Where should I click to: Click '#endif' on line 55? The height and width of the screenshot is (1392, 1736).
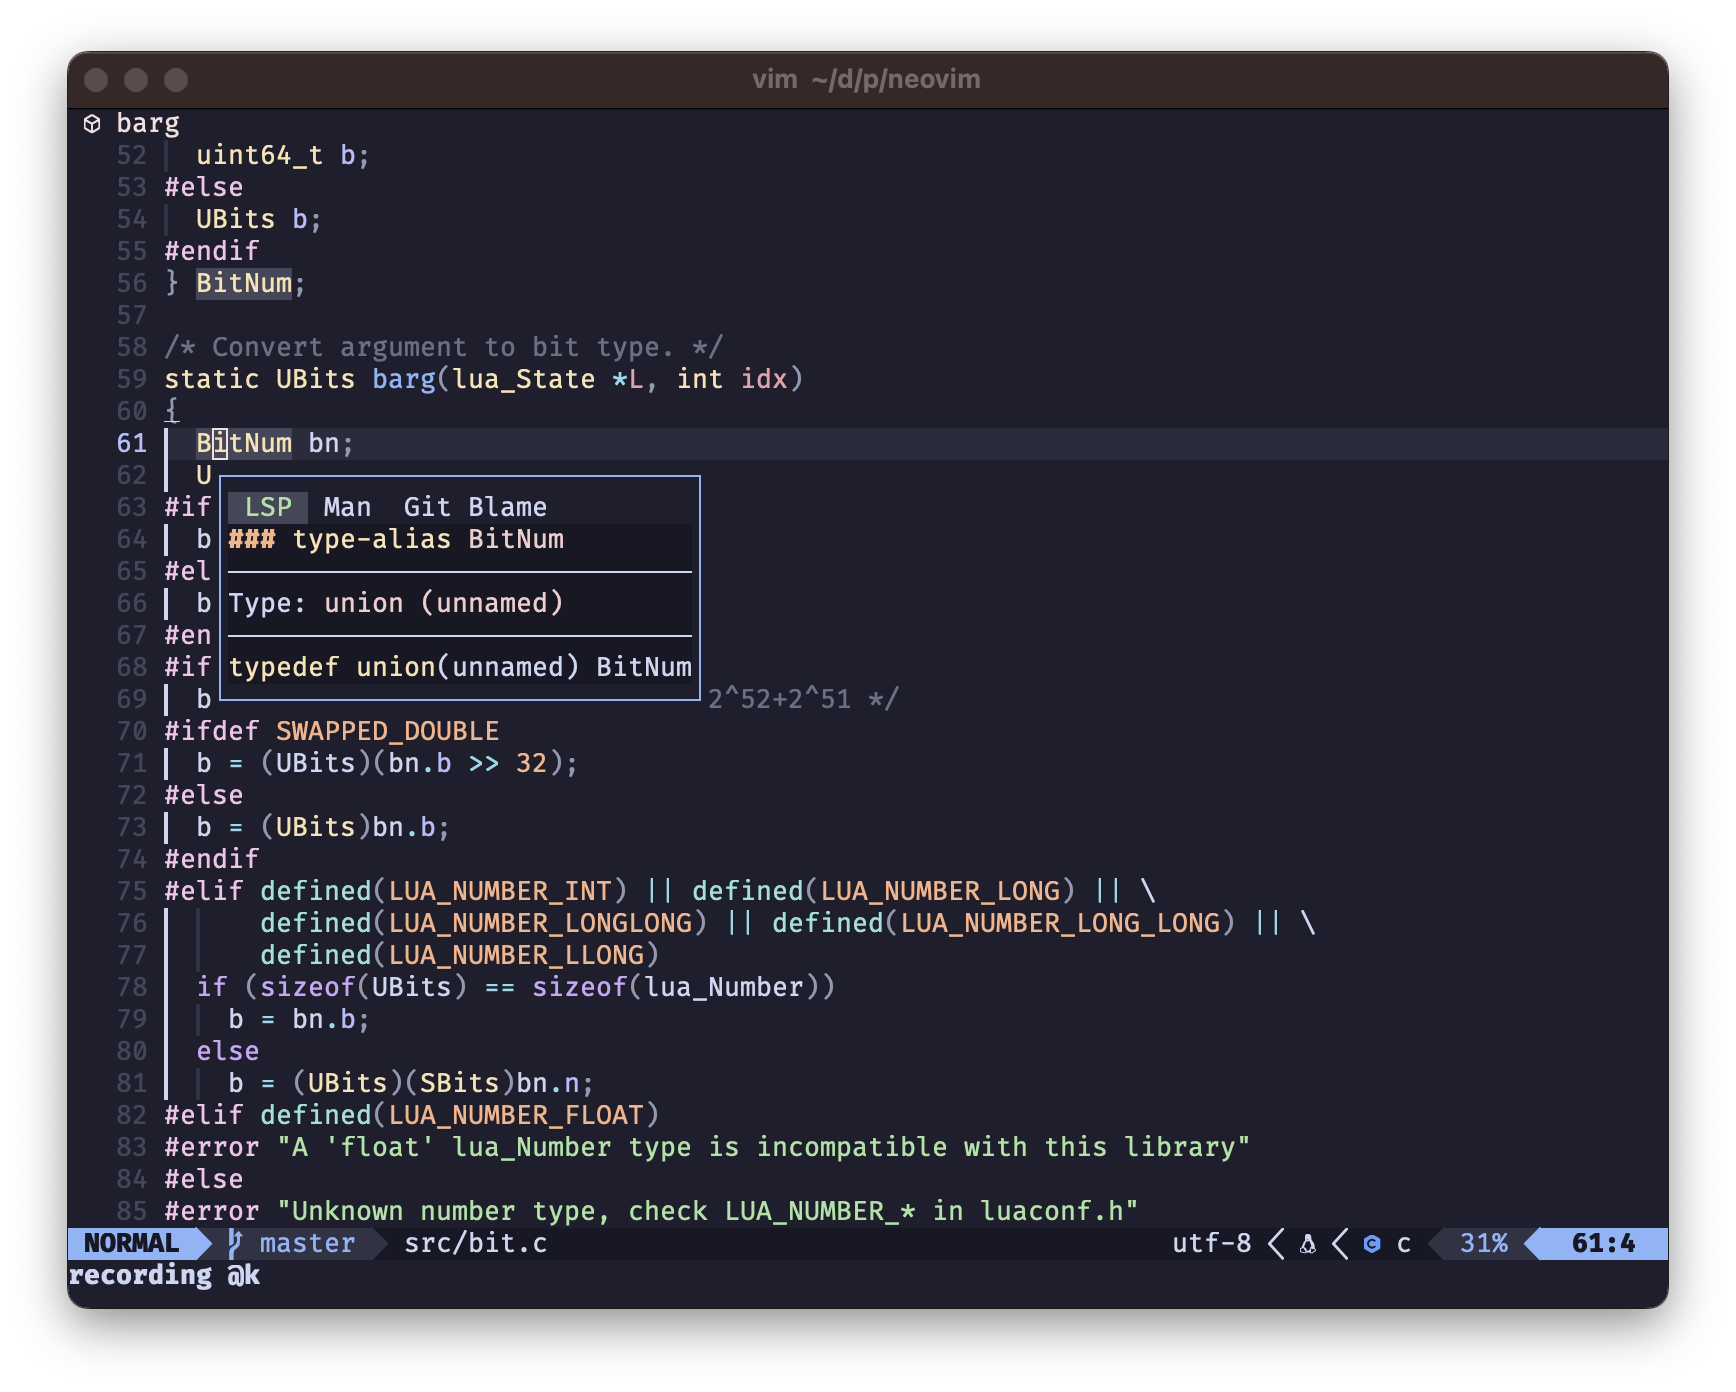click(212, 251)
